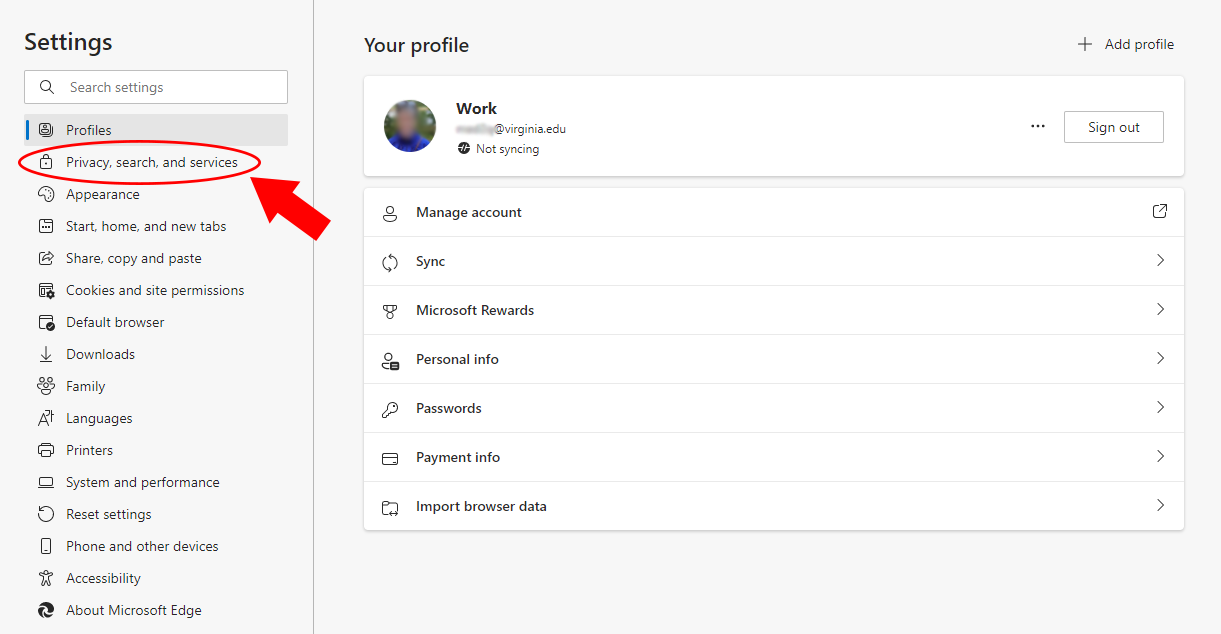This screenshot has width=1221, height=634.
Task: Click the Passwords key icon
Action: tap(390, 409)
